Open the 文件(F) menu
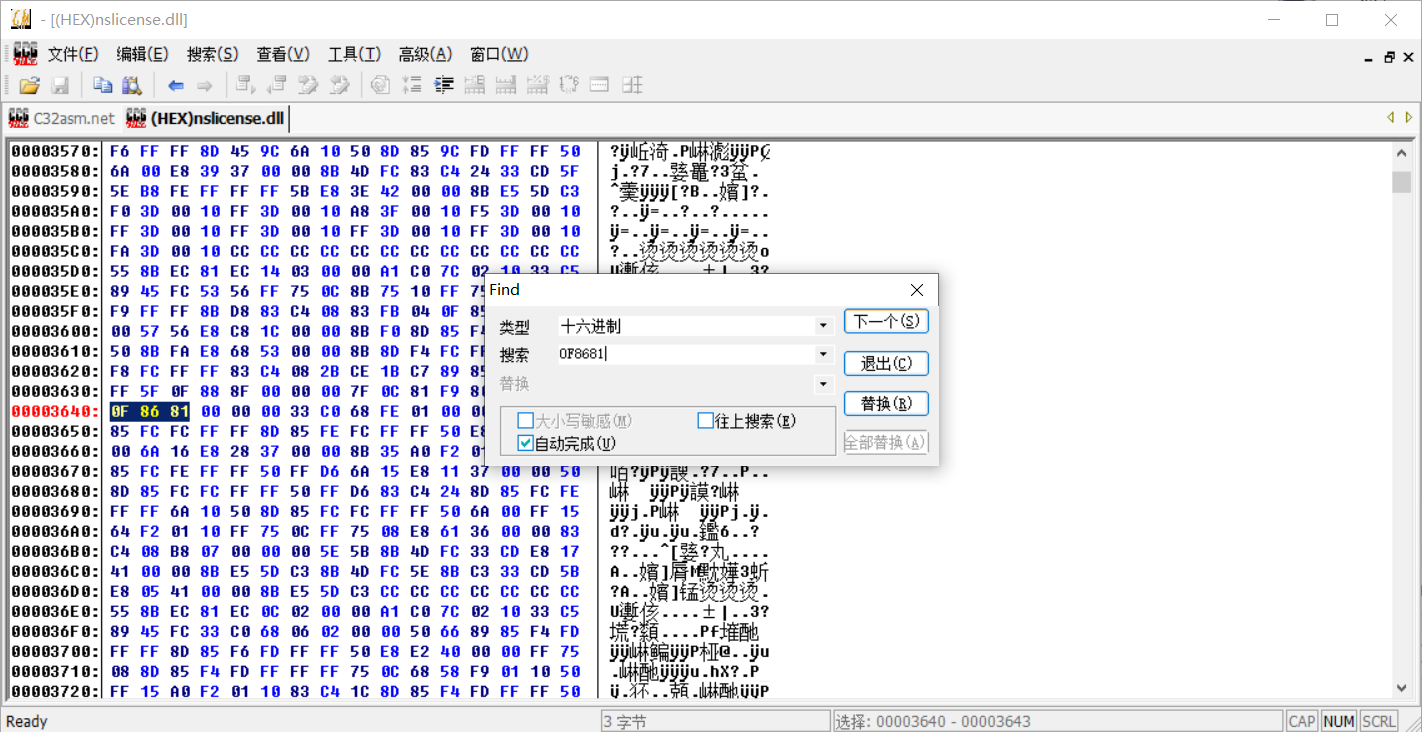The width and height of the screenshot is (1422, 732). coord(73,54)
